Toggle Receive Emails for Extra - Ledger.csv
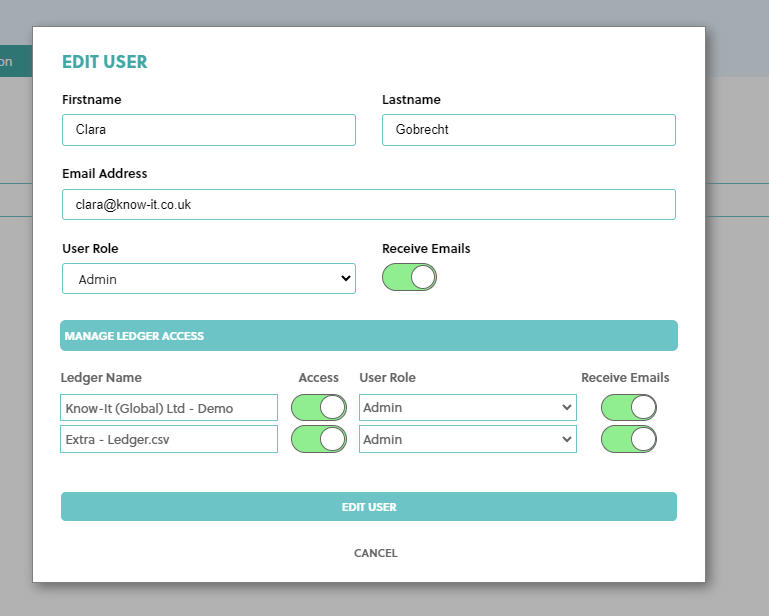 tap(629, 439)
